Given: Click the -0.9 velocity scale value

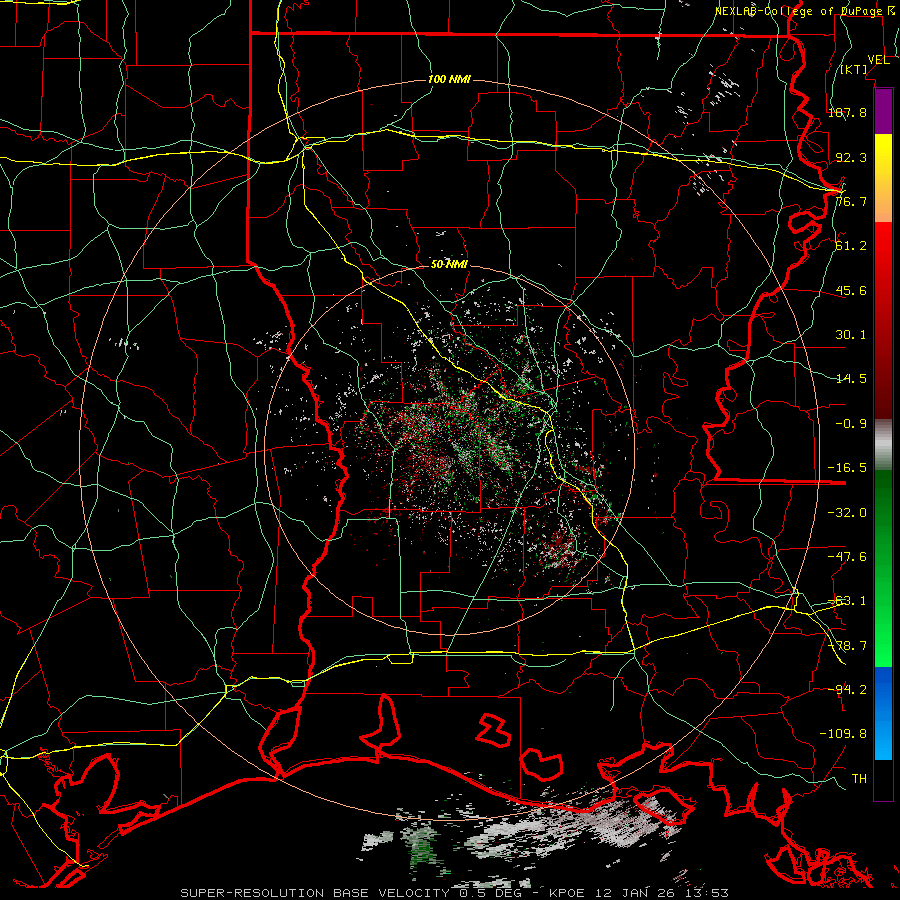Looking at the screenshot, I should [851, 424].
